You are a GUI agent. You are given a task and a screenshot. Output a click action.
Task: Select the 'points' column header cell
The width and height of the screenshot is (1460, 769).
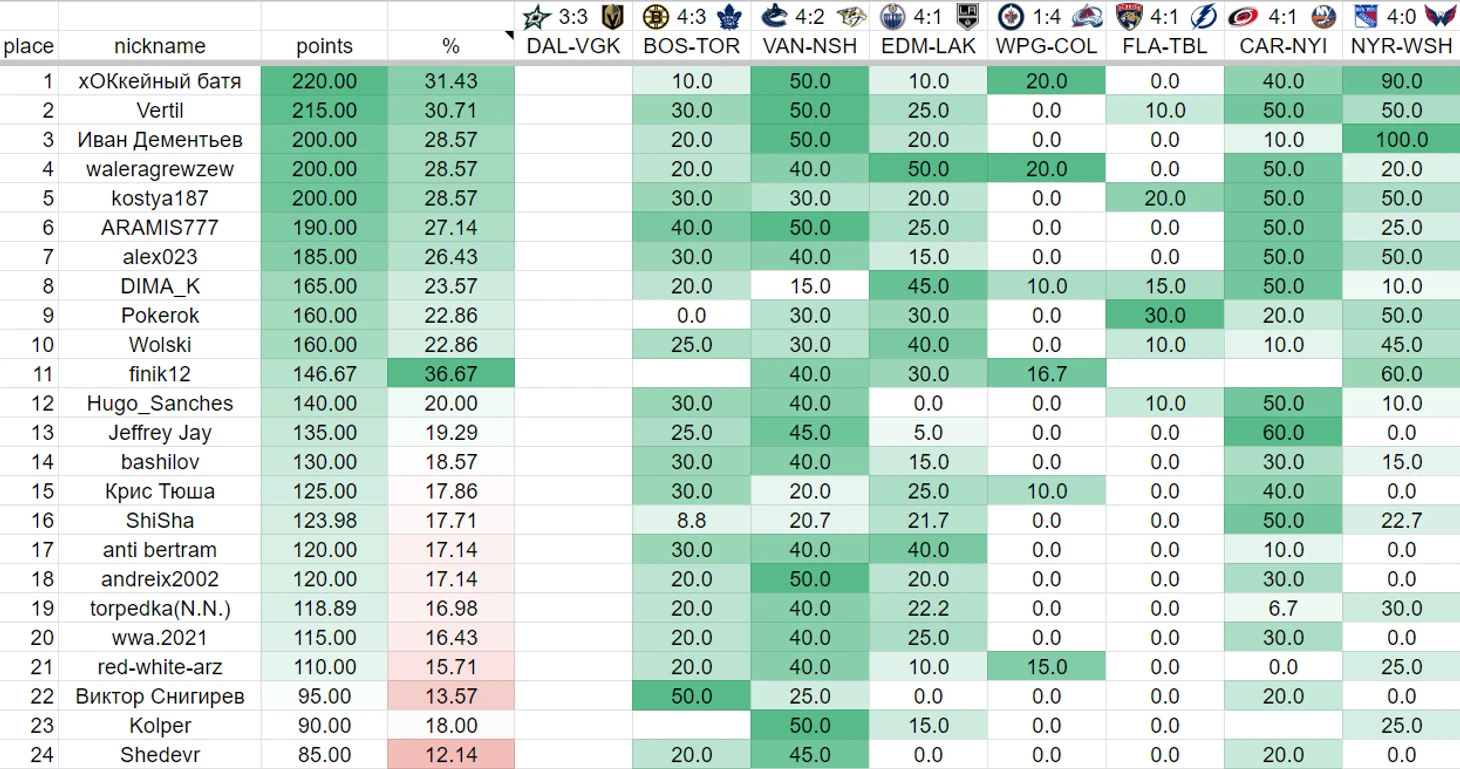(324, 46)
